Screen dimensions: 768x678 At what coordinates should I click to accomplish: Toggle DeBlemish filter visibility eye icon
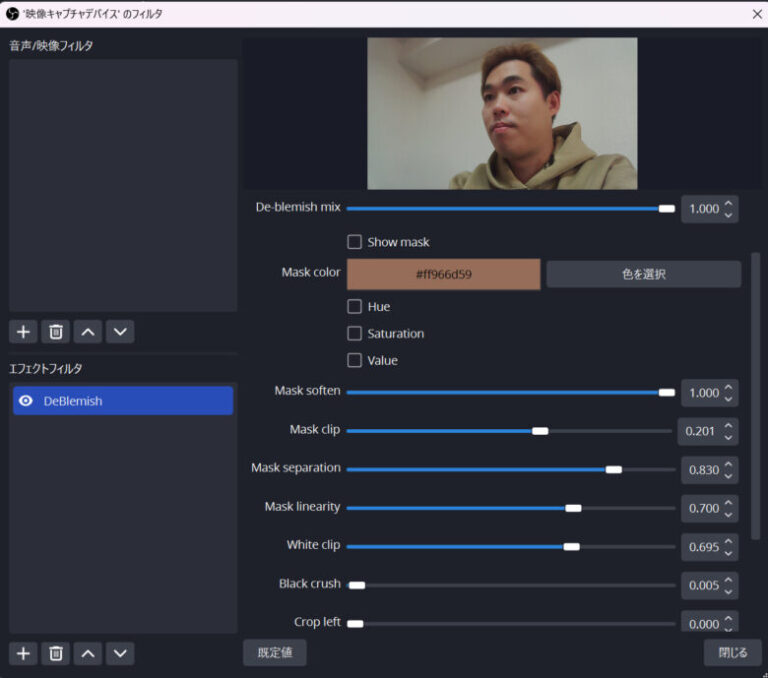(x=26, y=401)
